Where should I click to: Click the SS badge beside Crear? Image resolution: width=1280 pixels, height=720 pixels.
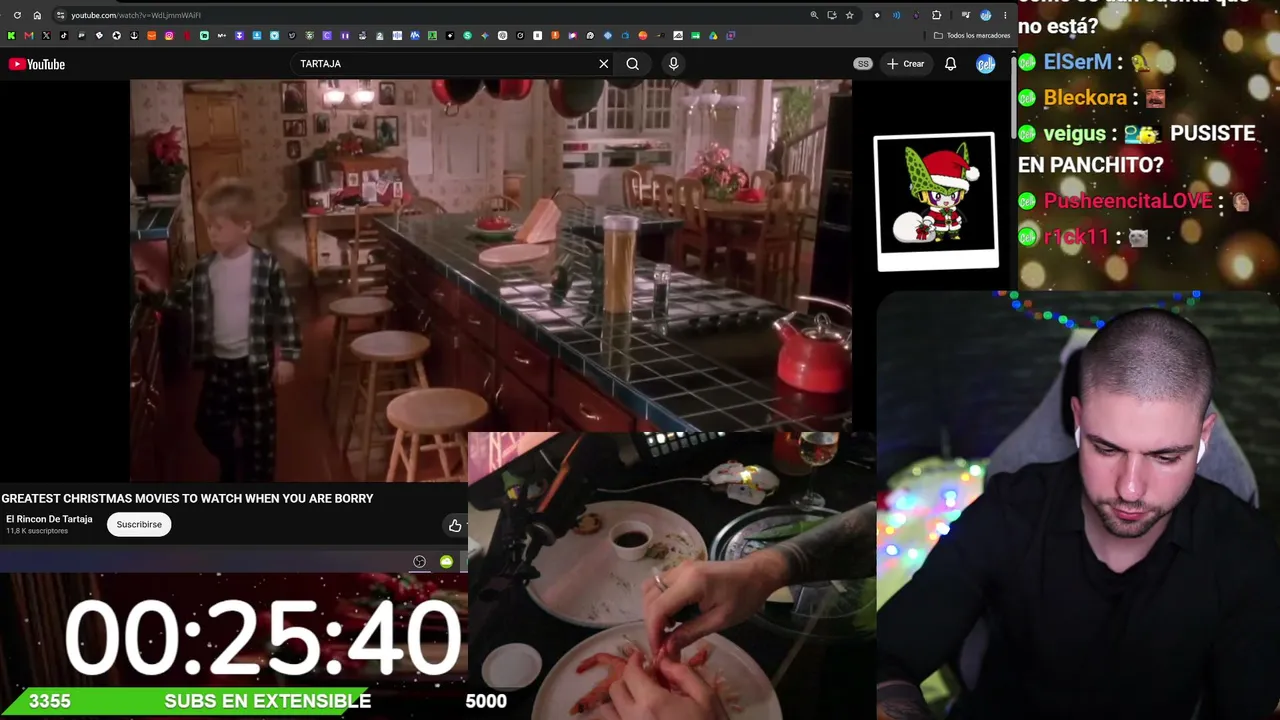[863, 64]
